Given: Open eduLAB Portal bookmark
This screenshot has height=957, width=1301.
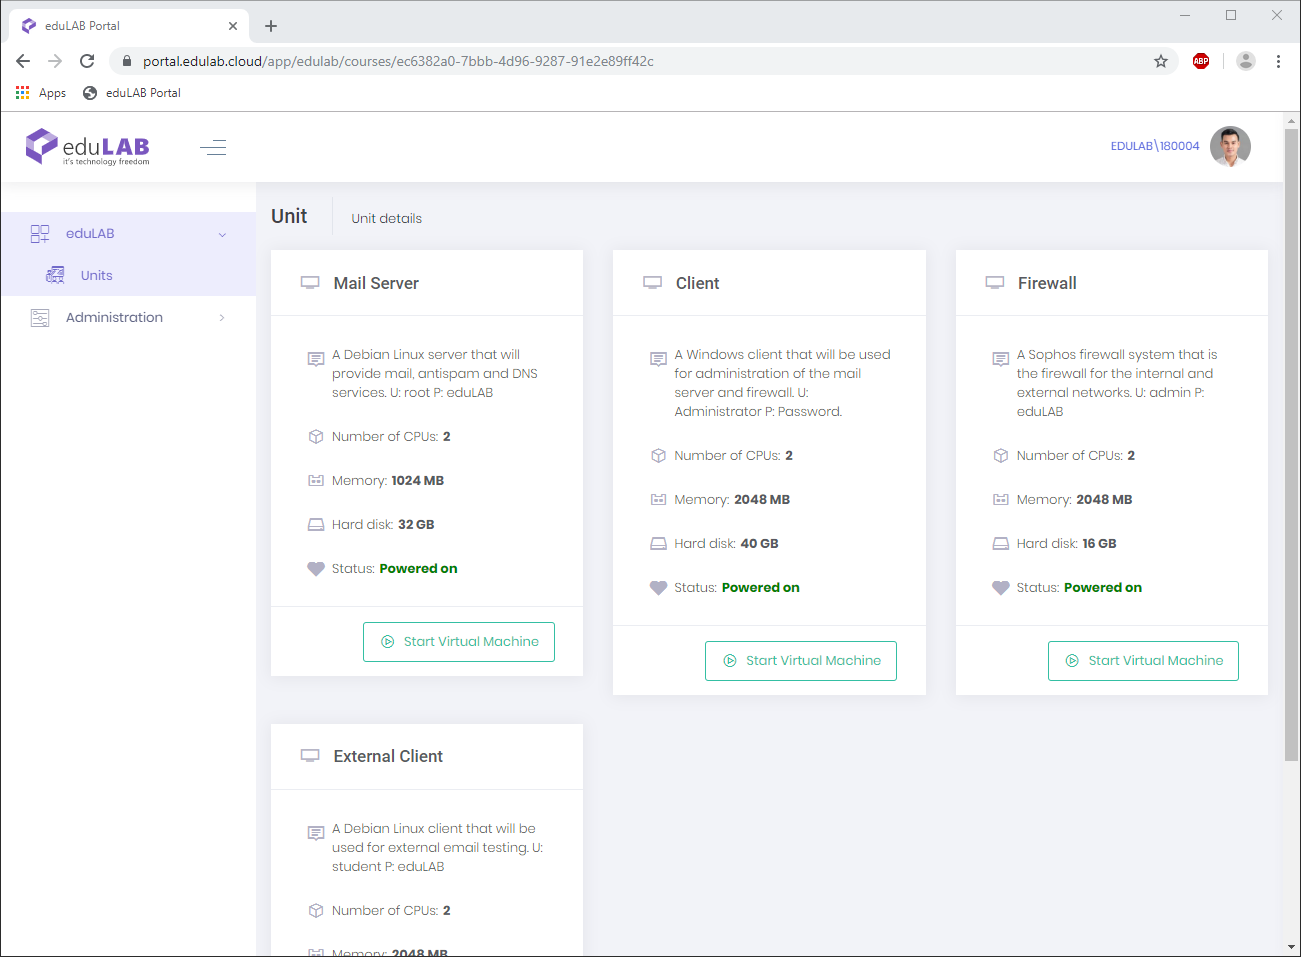Looking at the screenshot, I should [132, 93].
